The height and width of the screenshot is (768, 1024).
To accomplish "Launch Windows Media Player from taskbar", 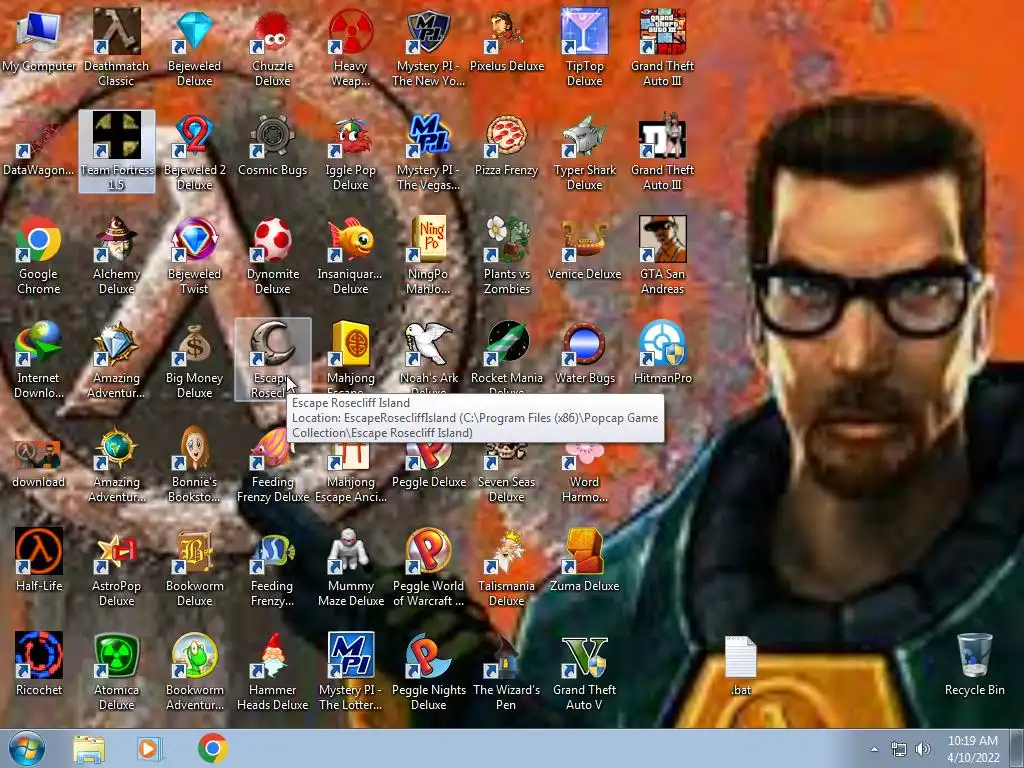I will [x=150, y=749].
